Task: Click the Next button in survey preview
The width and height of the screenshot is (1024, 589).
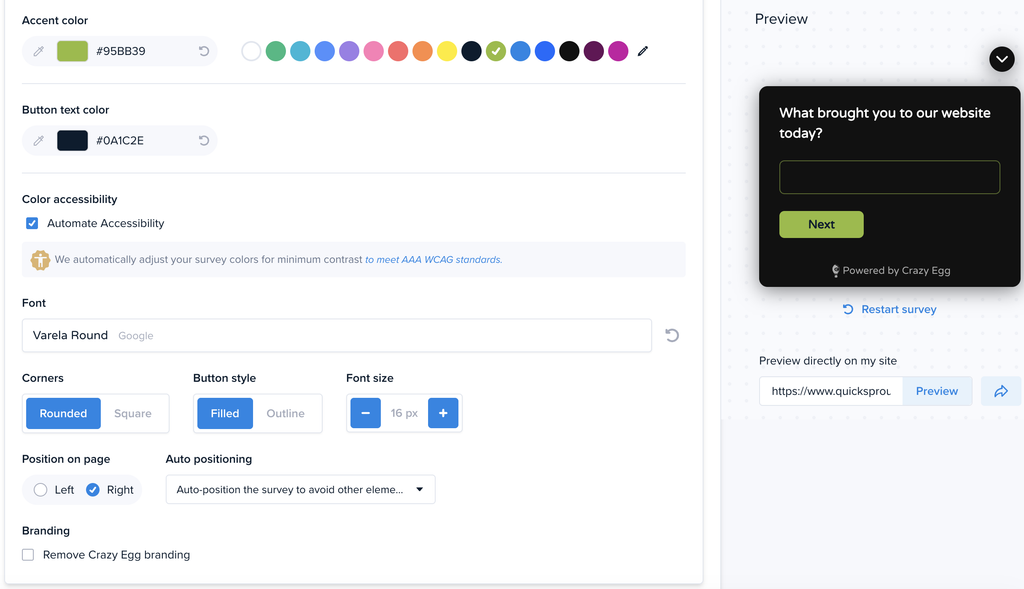Action: 821,225
